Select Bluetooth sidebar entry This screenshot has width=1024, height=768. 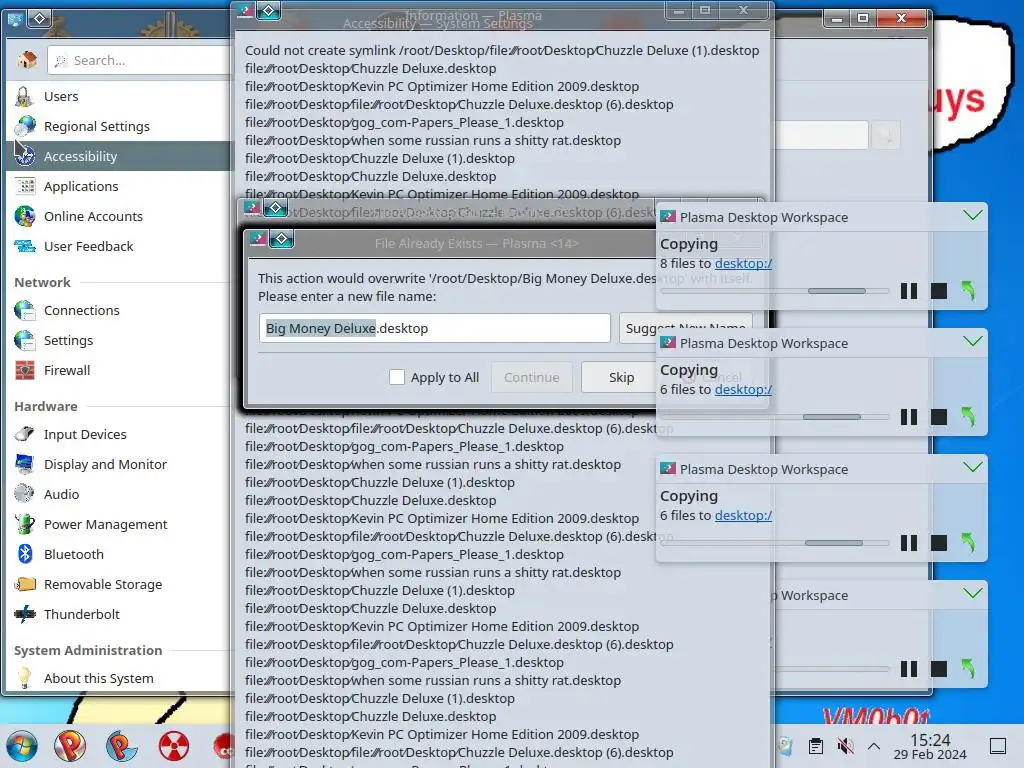[120, 554]
